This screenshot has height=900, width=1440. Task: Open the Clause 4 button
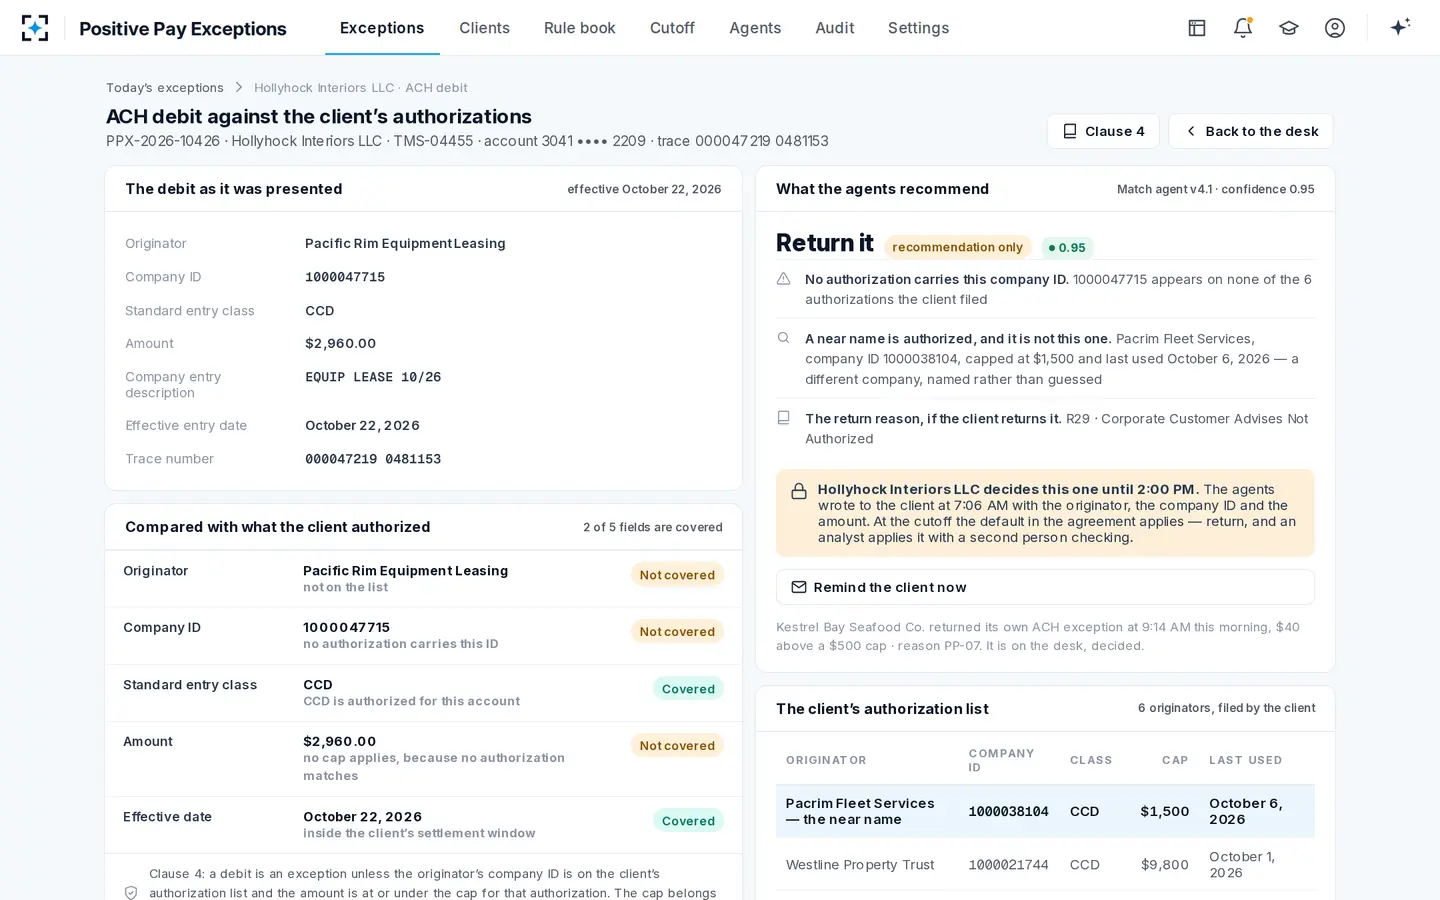tap(1103, 131)
